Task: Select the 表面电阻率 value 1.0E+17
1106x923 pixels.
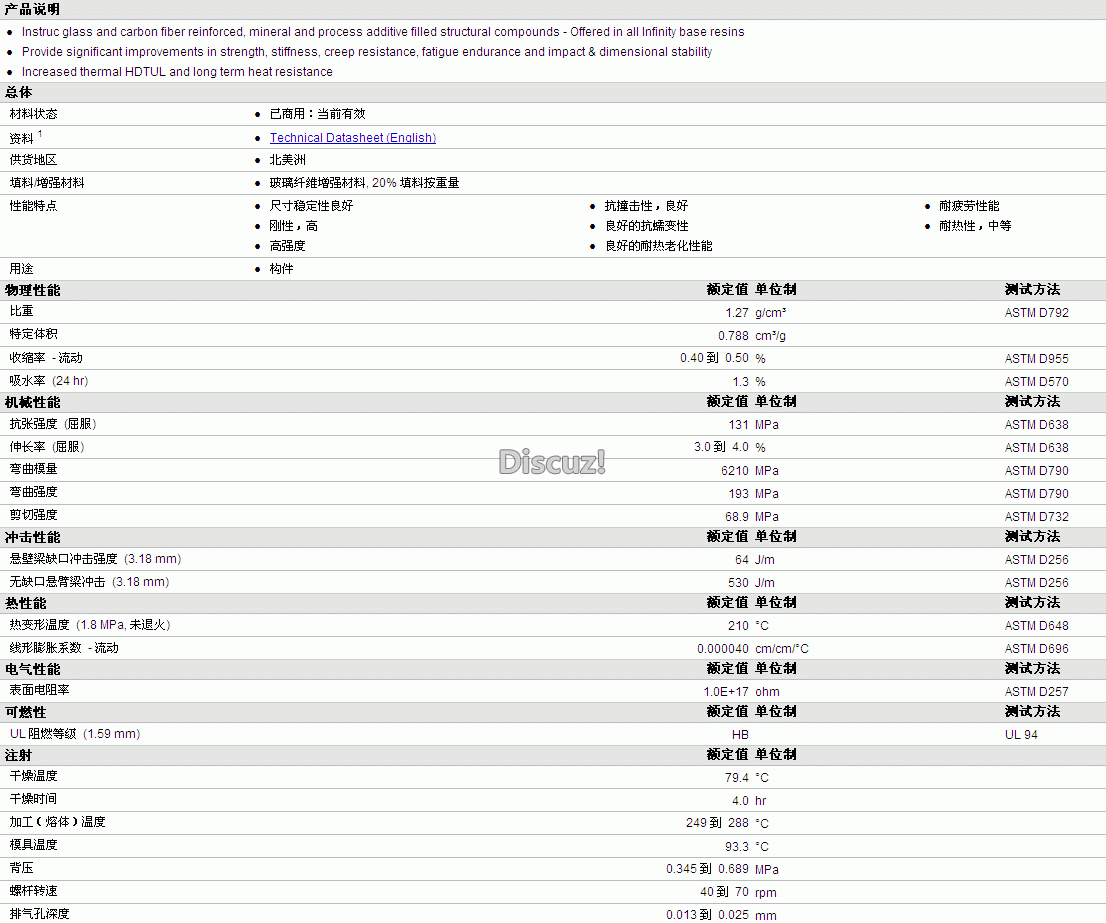Action: pos(726,692)
